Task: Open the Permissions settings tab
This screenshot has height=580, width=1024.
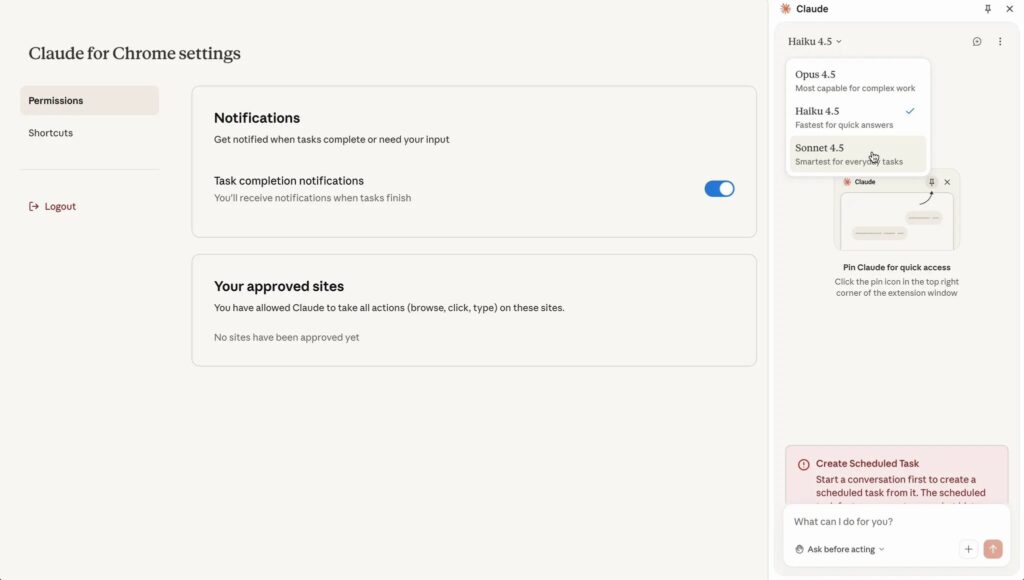Action: [89, 101]
